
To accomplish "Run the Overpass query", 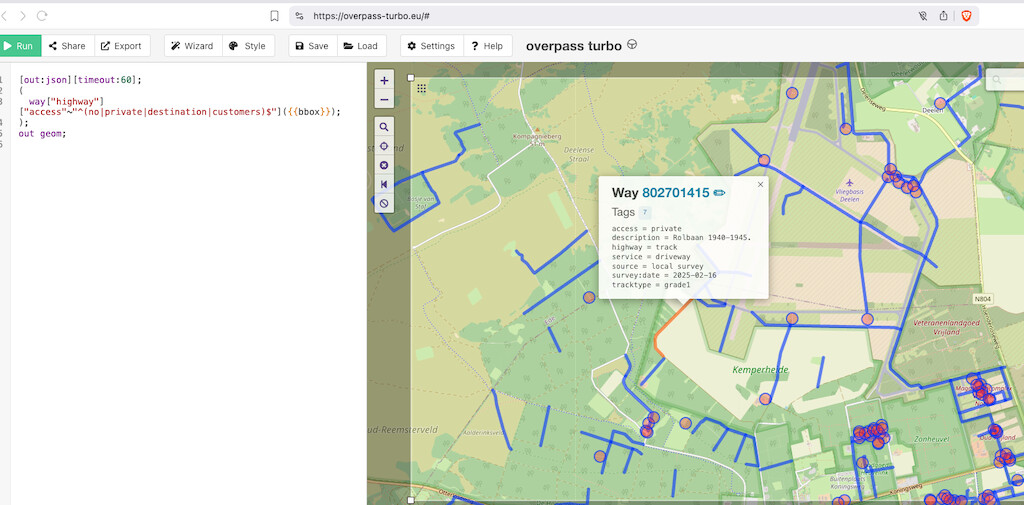I will pos(20,46).
